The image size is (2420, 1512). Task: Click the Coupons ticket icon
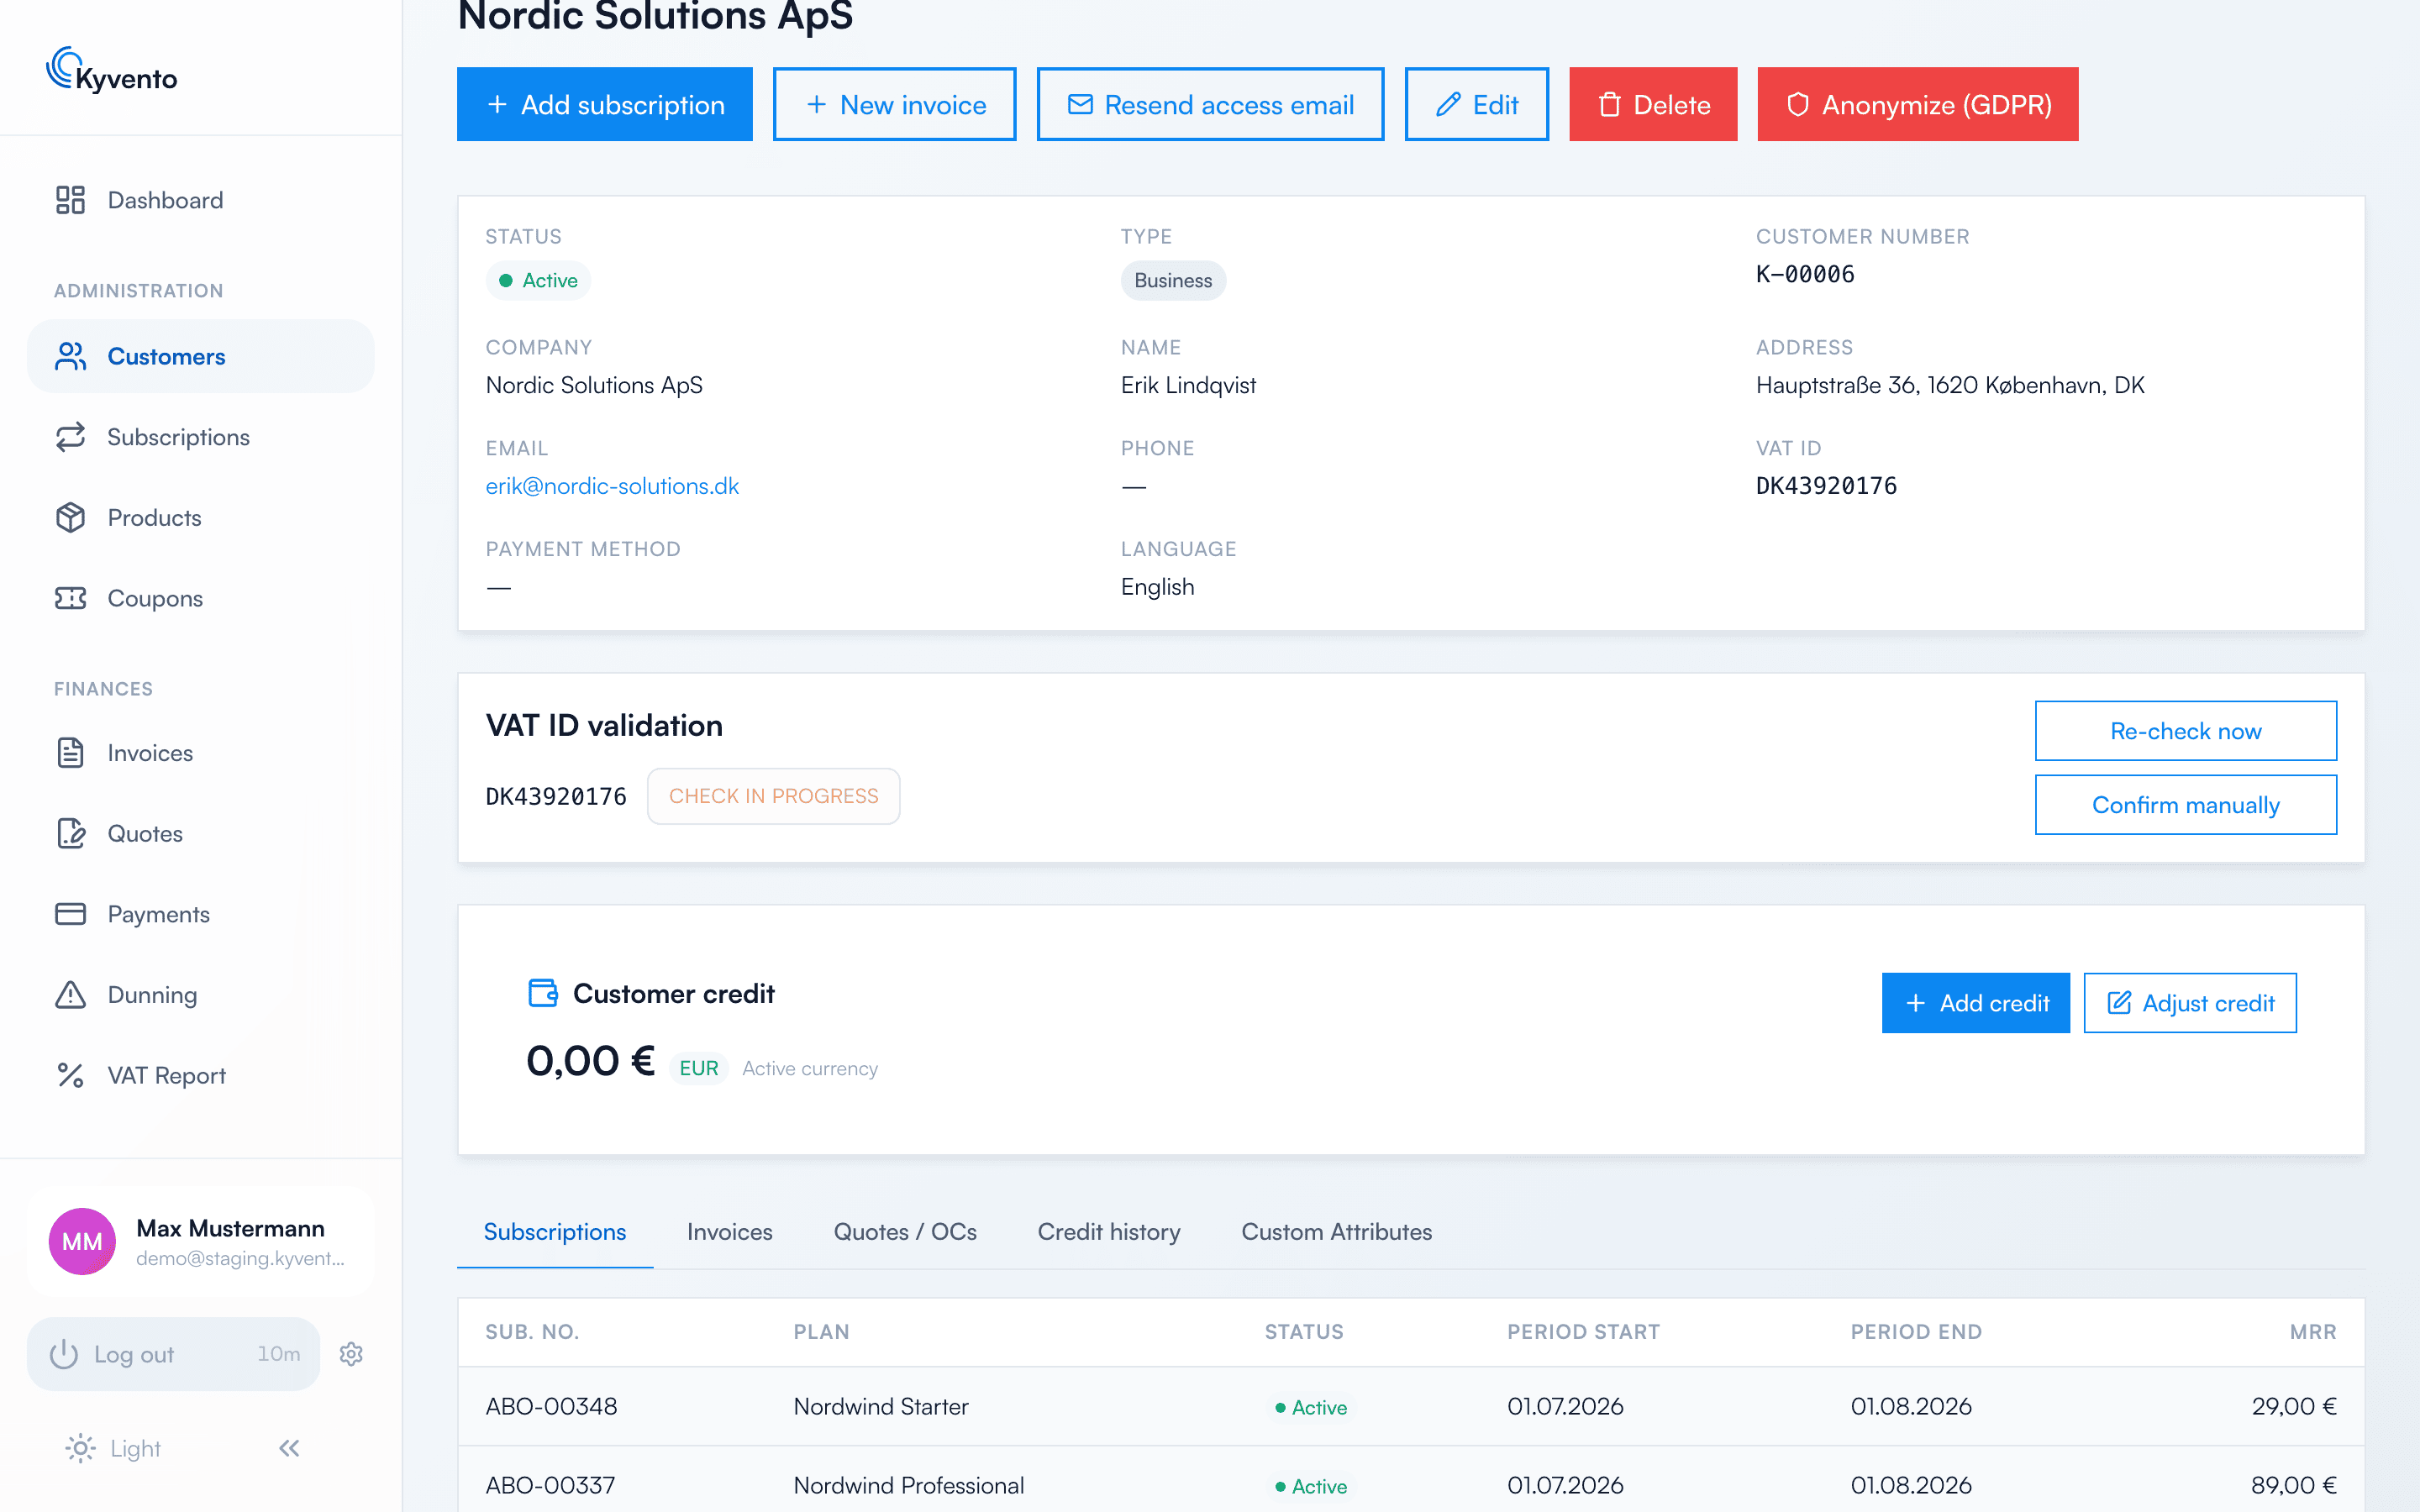[x=70, y=598]
